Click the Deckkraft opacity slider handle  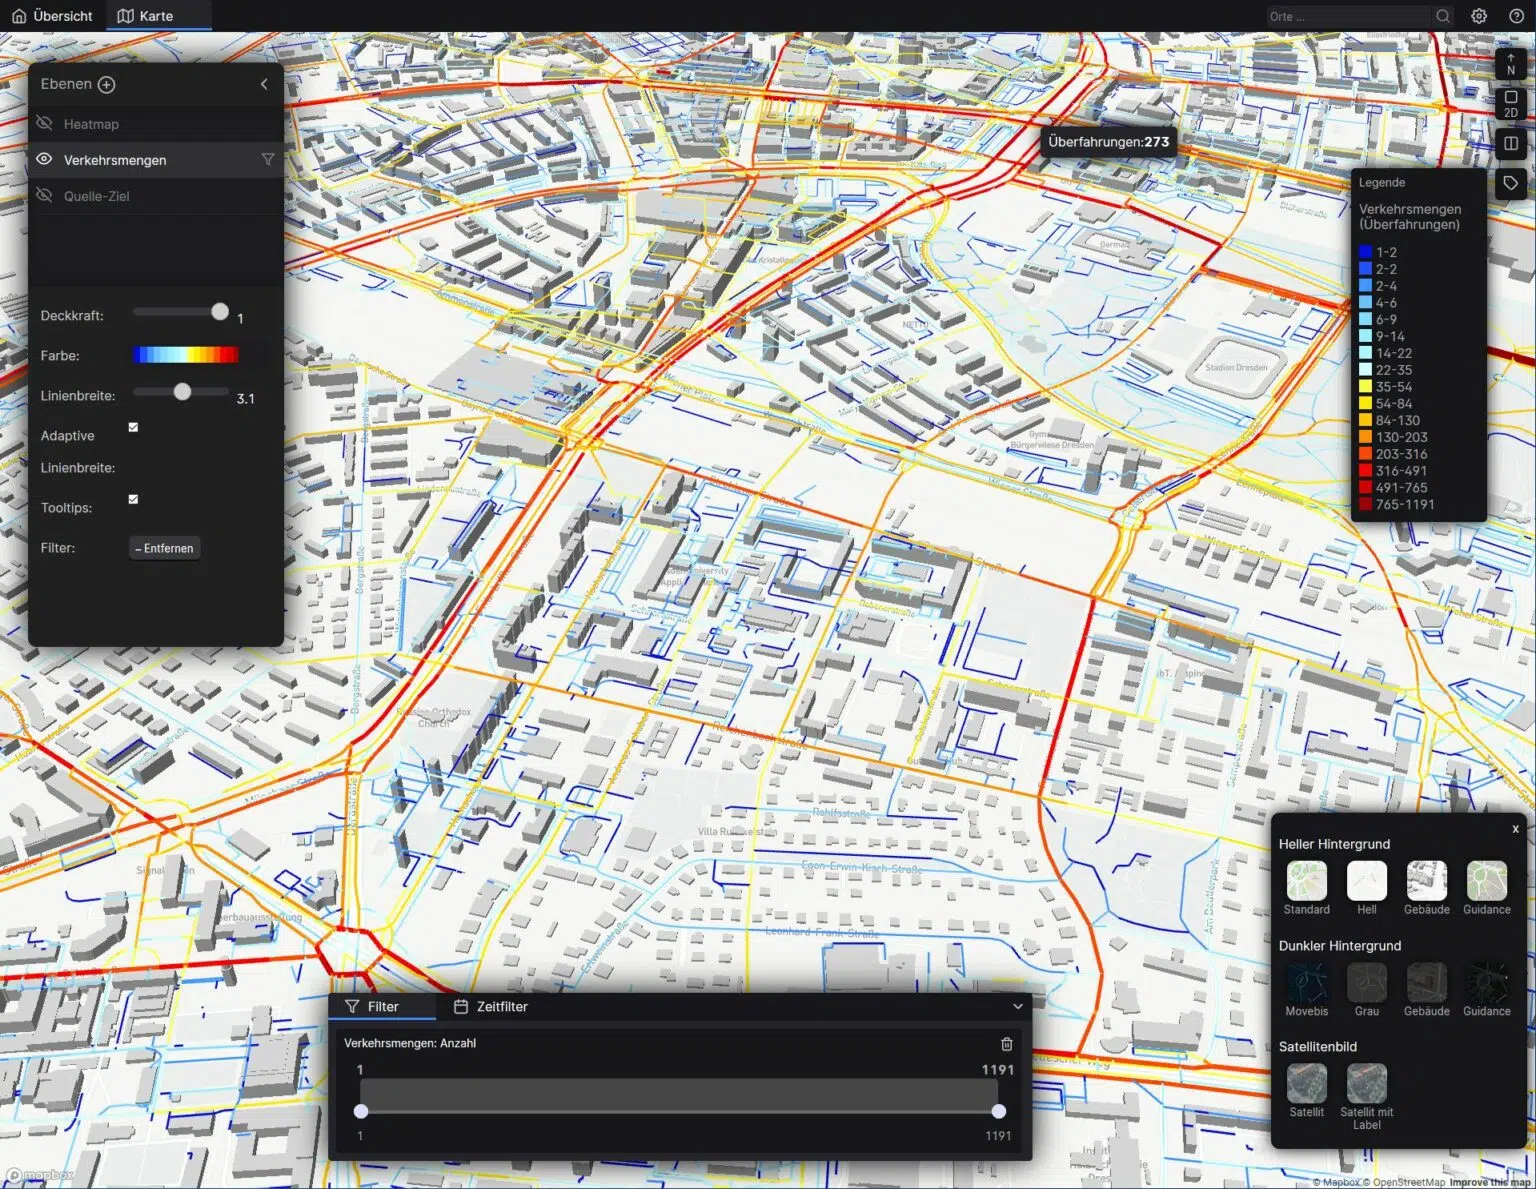(x=220, y=312)
